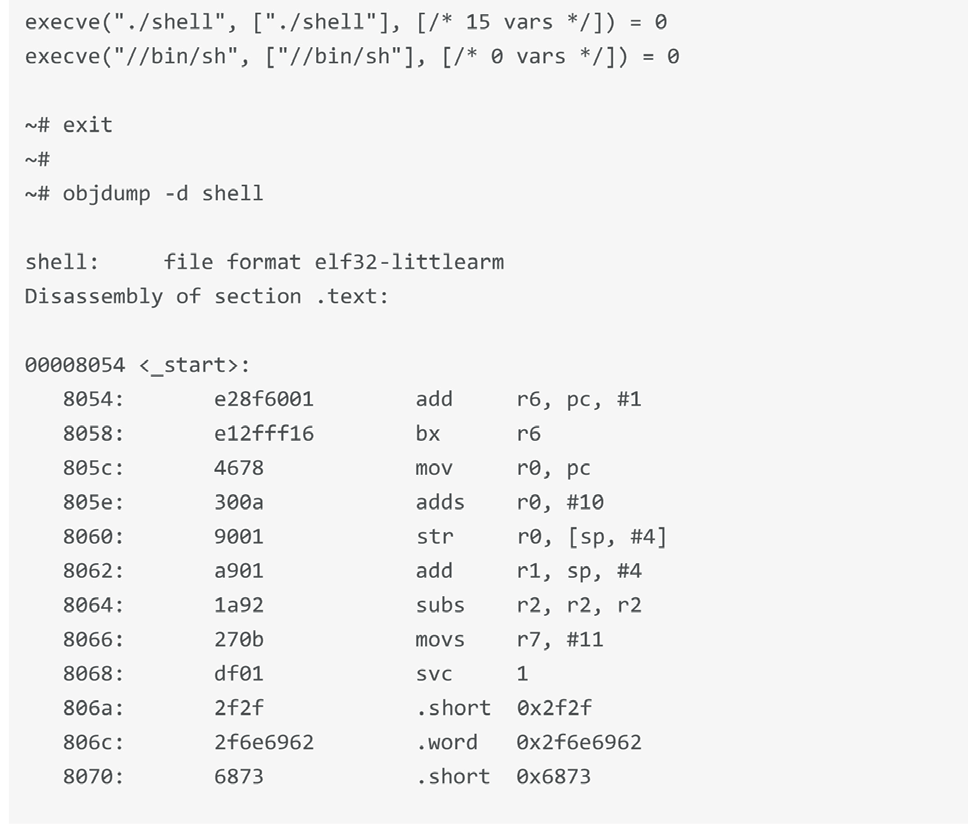Screen dimensions: 968x826
Task: Click the opcode e12fff16
Action: pyautogui.click(x=264, y=434)
